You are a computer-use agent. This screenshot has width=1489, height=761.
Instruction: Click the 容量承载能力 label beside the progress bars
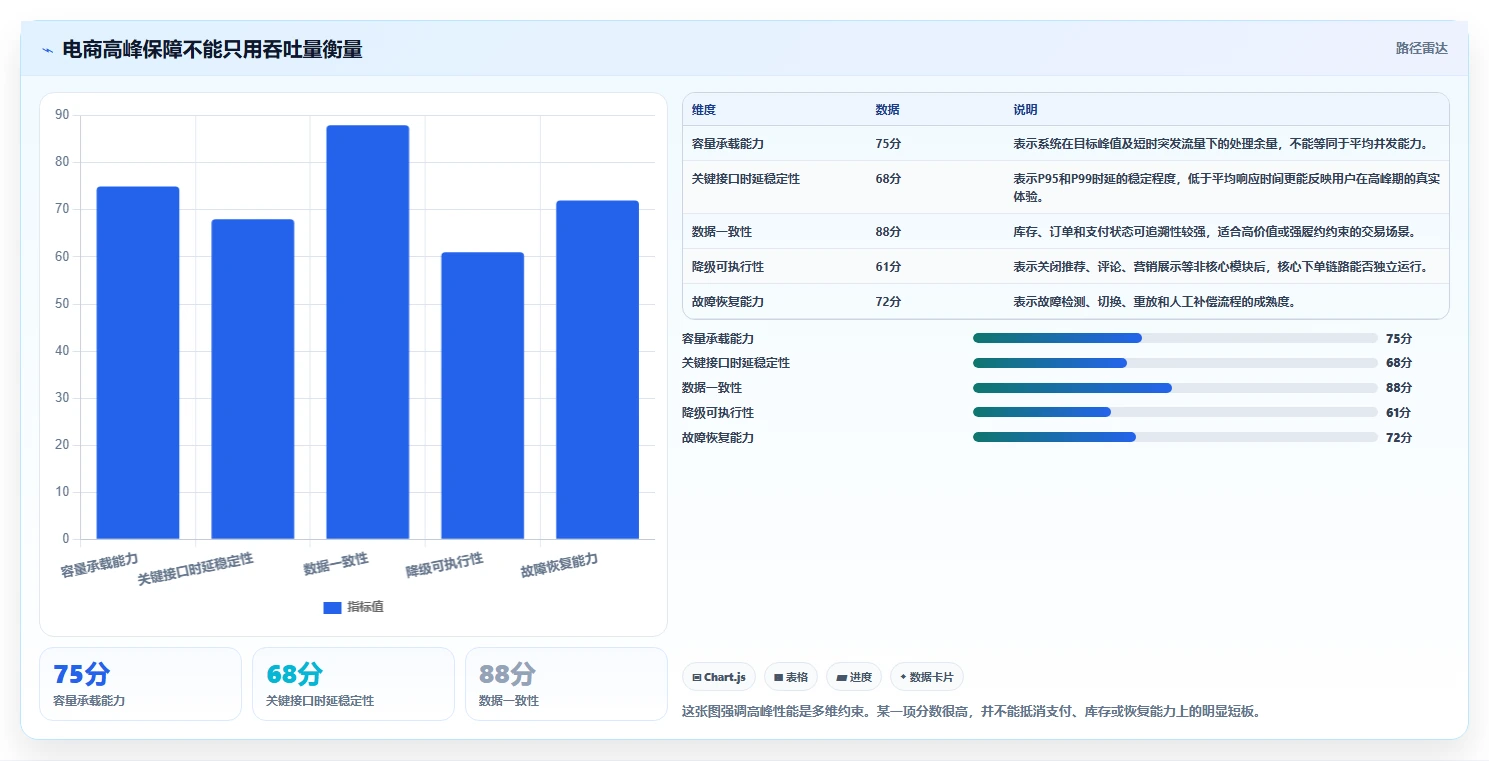(718, 338)
